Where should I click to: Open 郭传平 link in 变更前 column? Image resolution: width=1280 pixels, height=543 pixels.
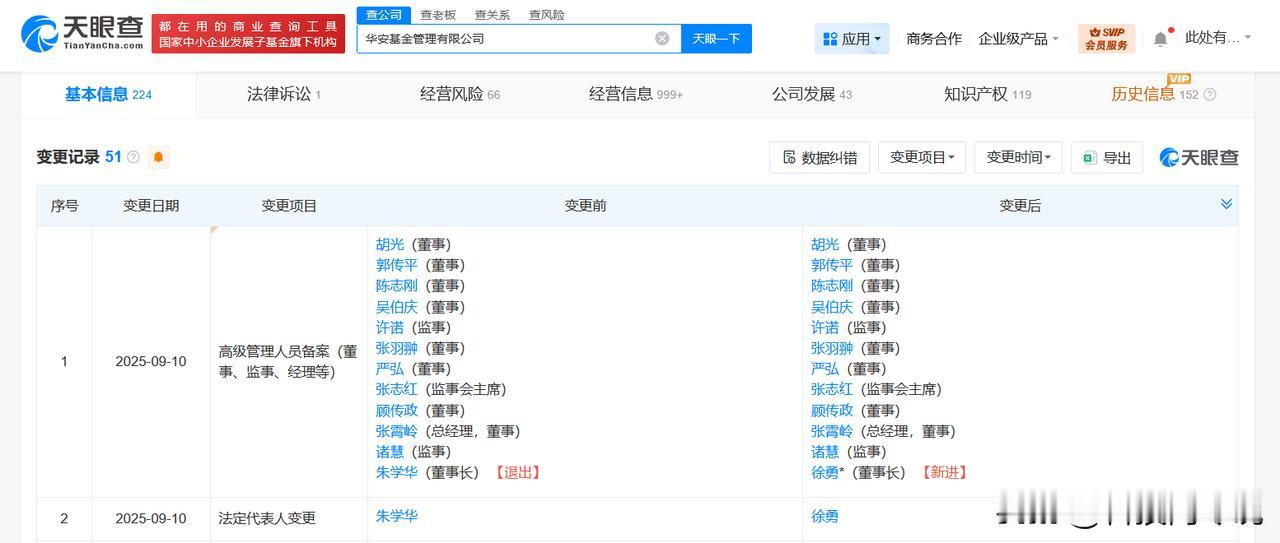click(397, 265)
